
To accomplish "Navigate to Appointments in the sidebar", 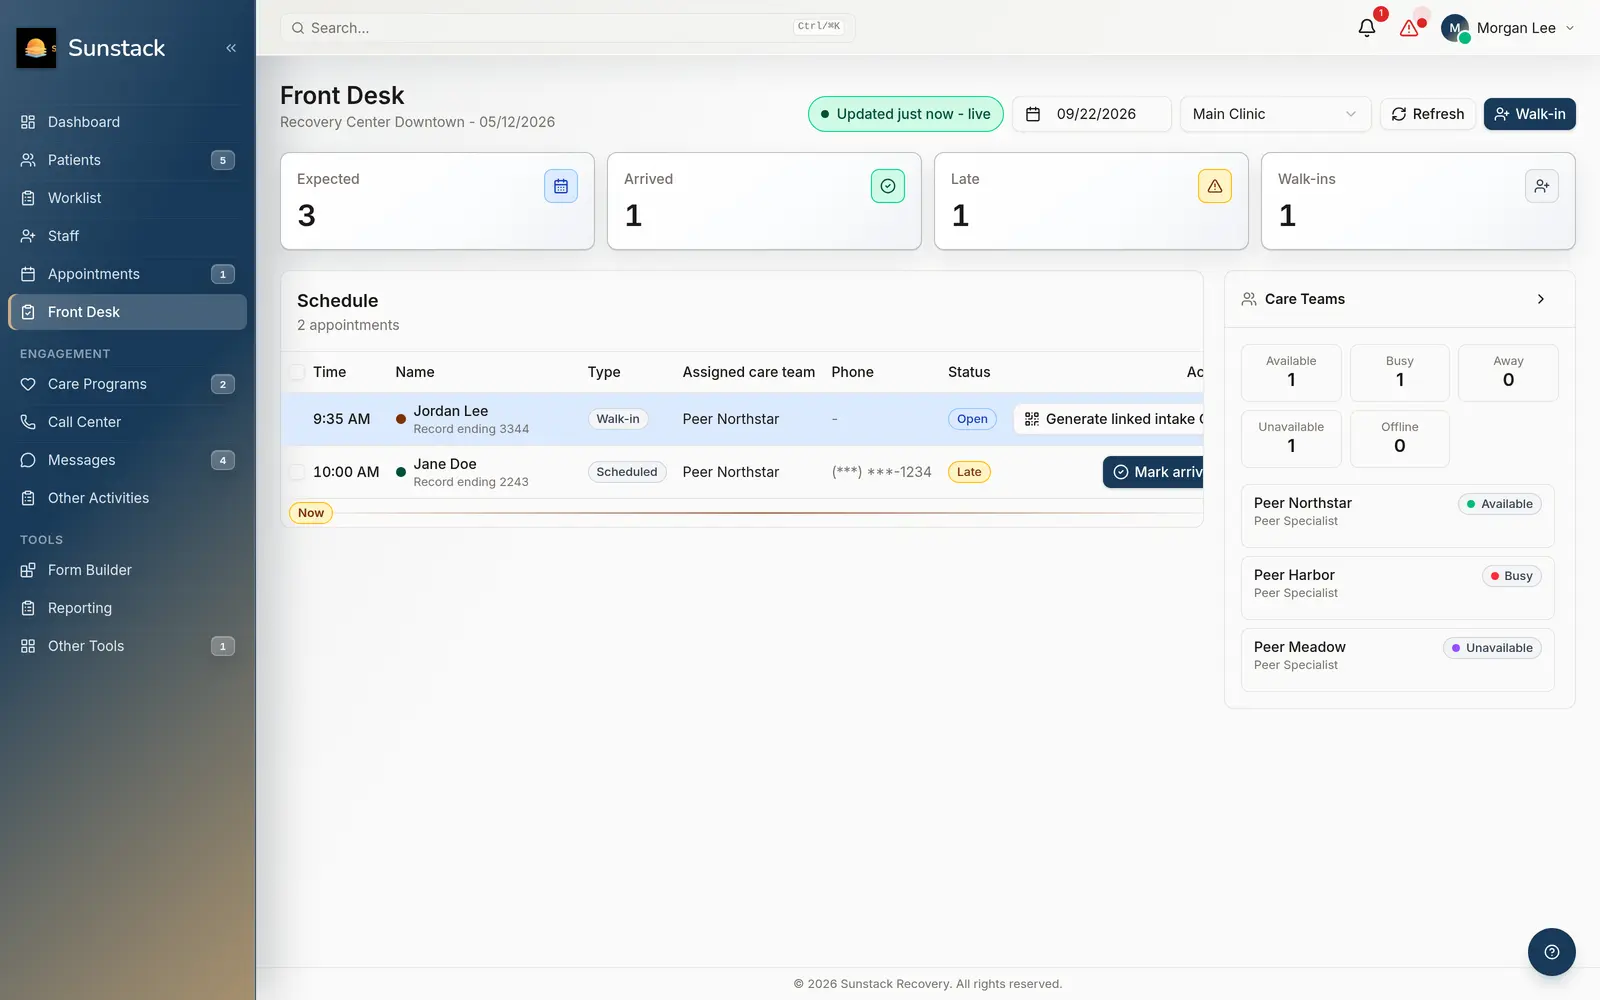I will pos(127,274).
